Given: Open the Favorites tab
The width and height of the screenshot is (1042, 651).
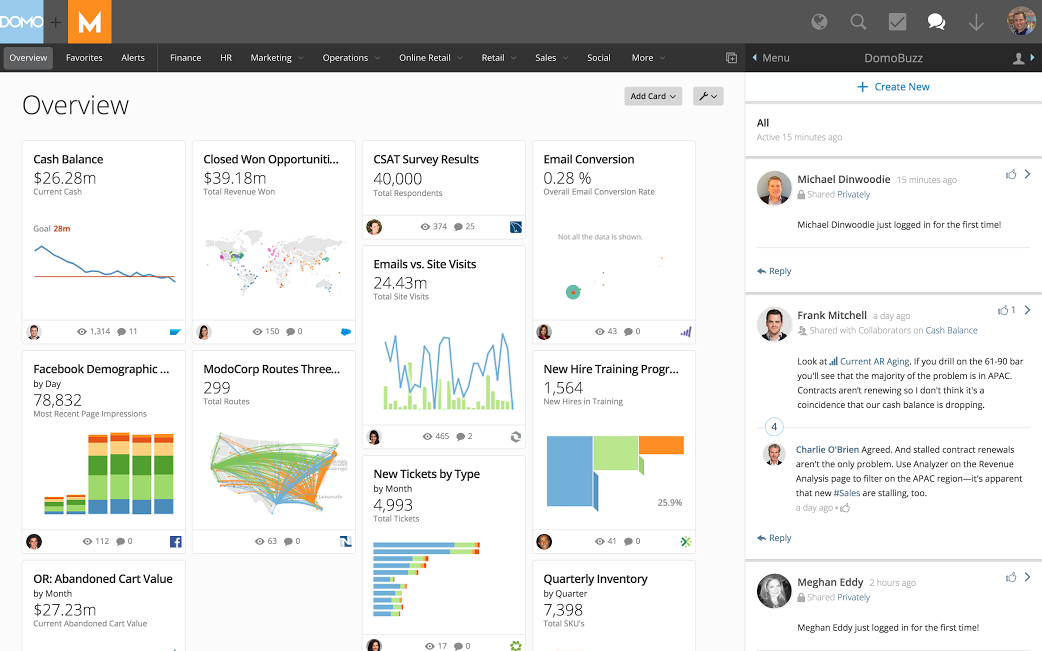Looking at the screenshot, I should tap(84, 58).
